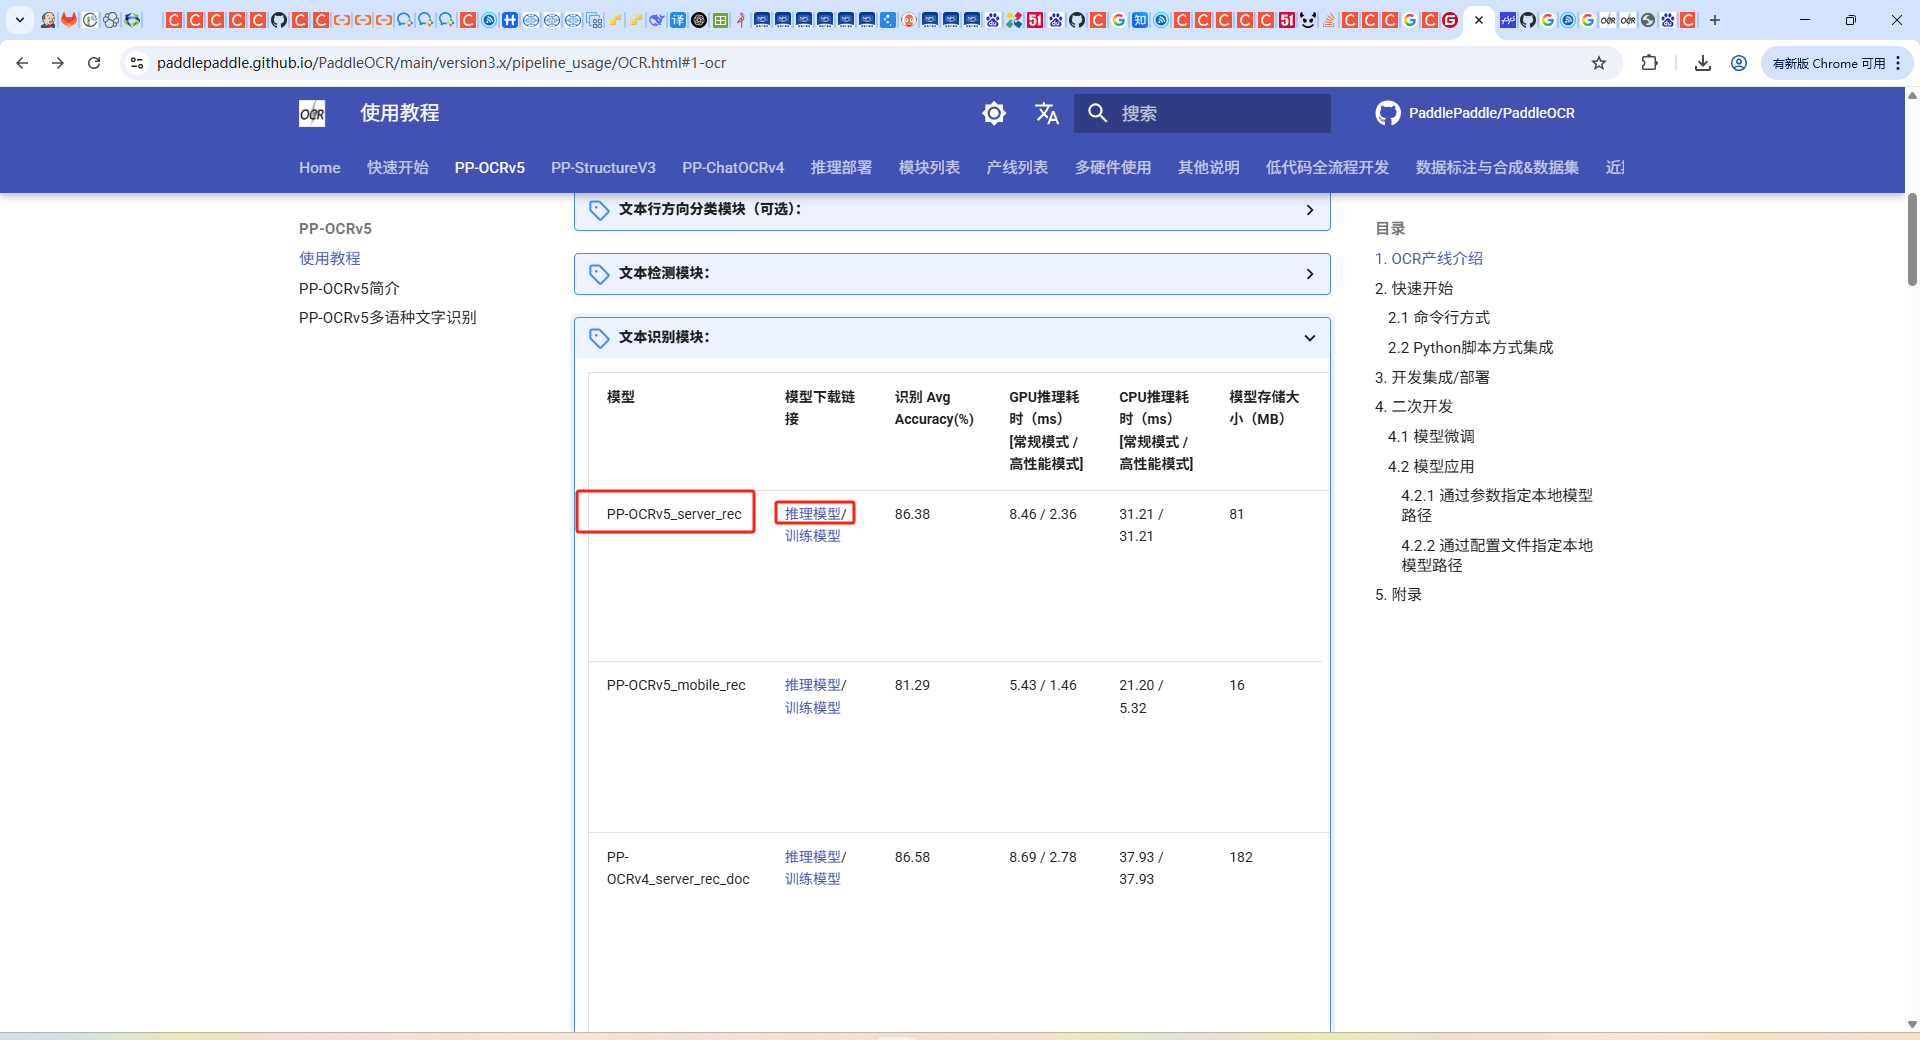
Task: Collapse the 文本识别模块 section chevron
Action: coord(1310,338)
